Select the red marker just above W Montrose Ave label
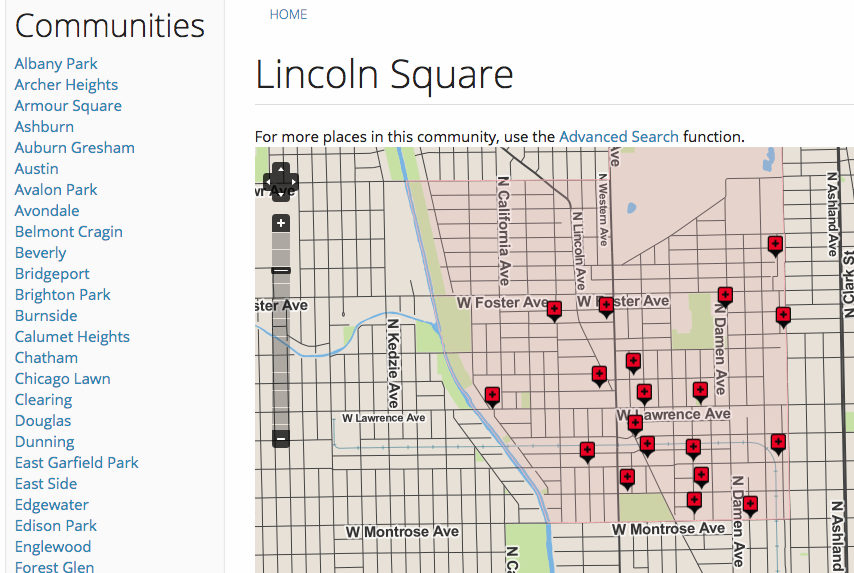Image resolution: width=854 pixels, height=573 pixels. (x=694, y=502)
